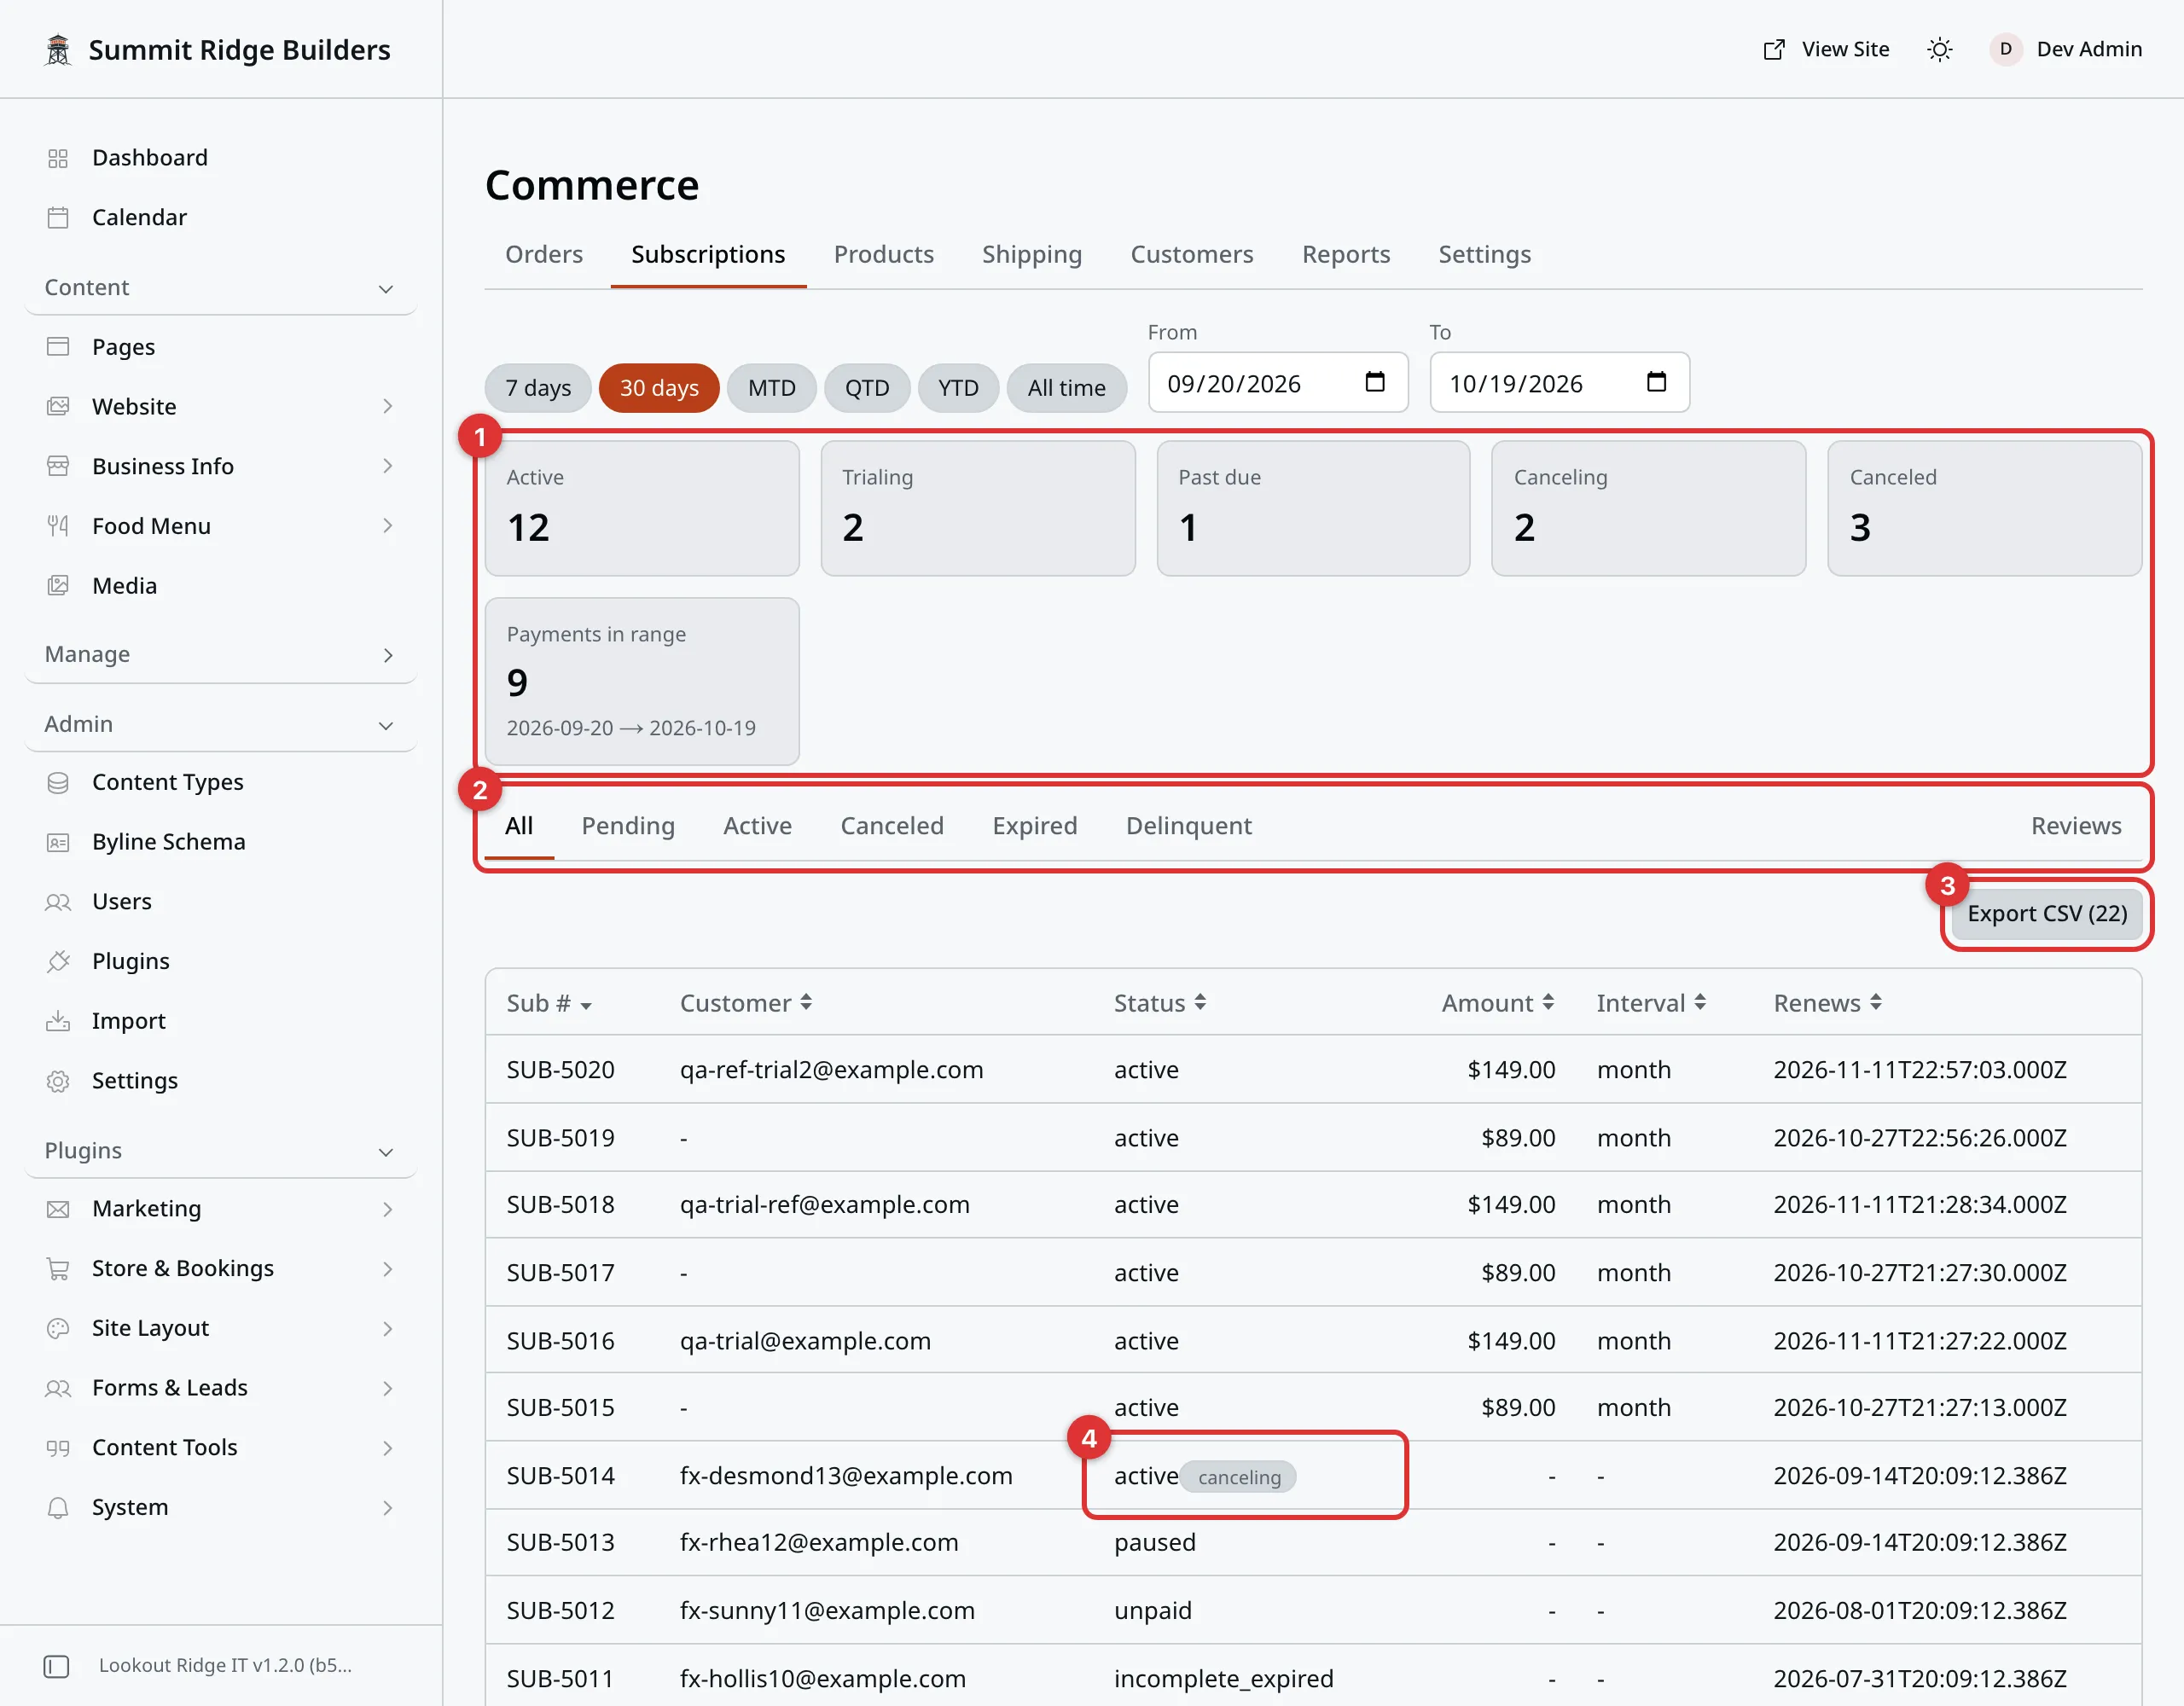
Task: Click the Export CSV (22) button
Action: [2046, 914]
